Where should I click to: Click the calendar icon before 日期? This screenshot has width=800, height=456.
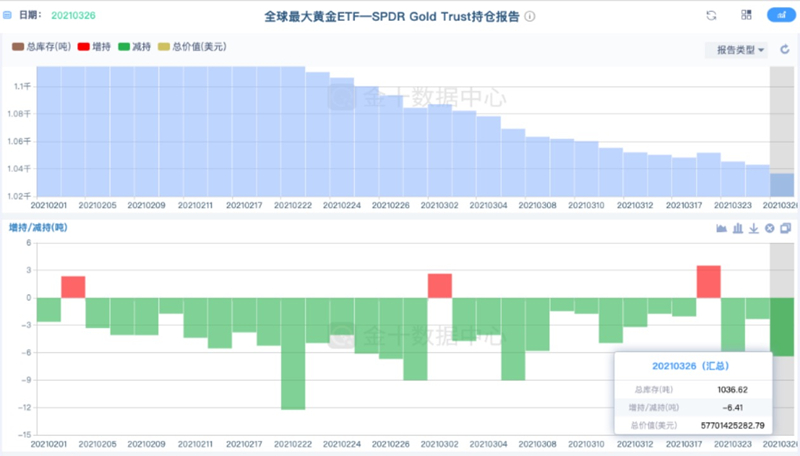pyautogui.click(x=7, y=15)
